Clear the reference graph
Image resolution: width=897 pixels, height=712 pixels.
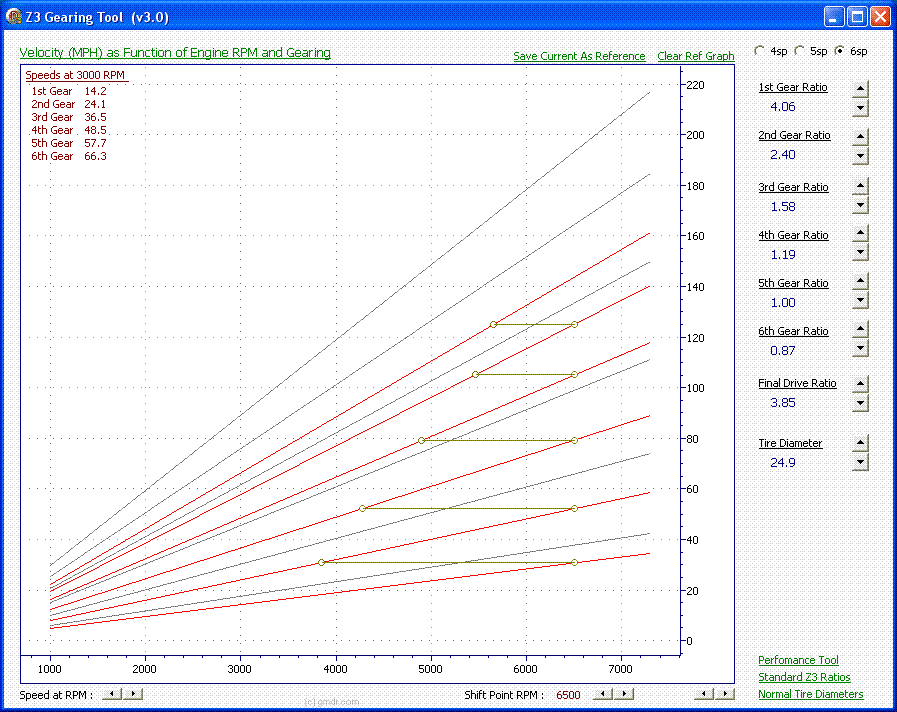click(695, 56)
